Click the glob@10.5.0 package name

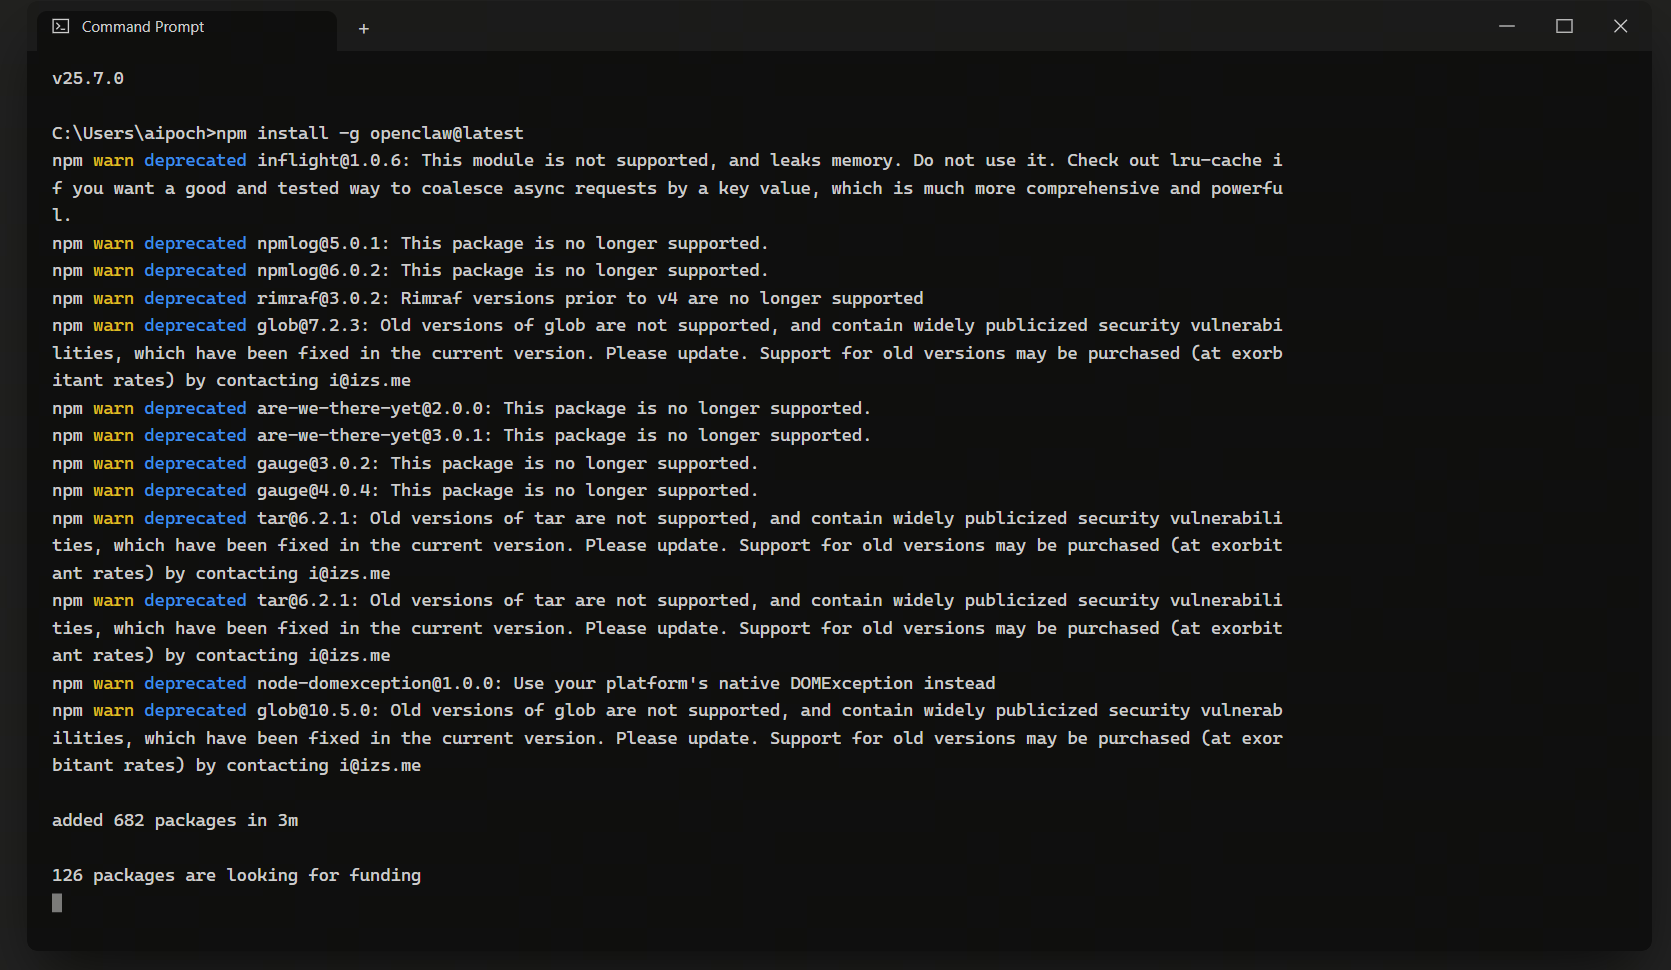coord(318,710)
